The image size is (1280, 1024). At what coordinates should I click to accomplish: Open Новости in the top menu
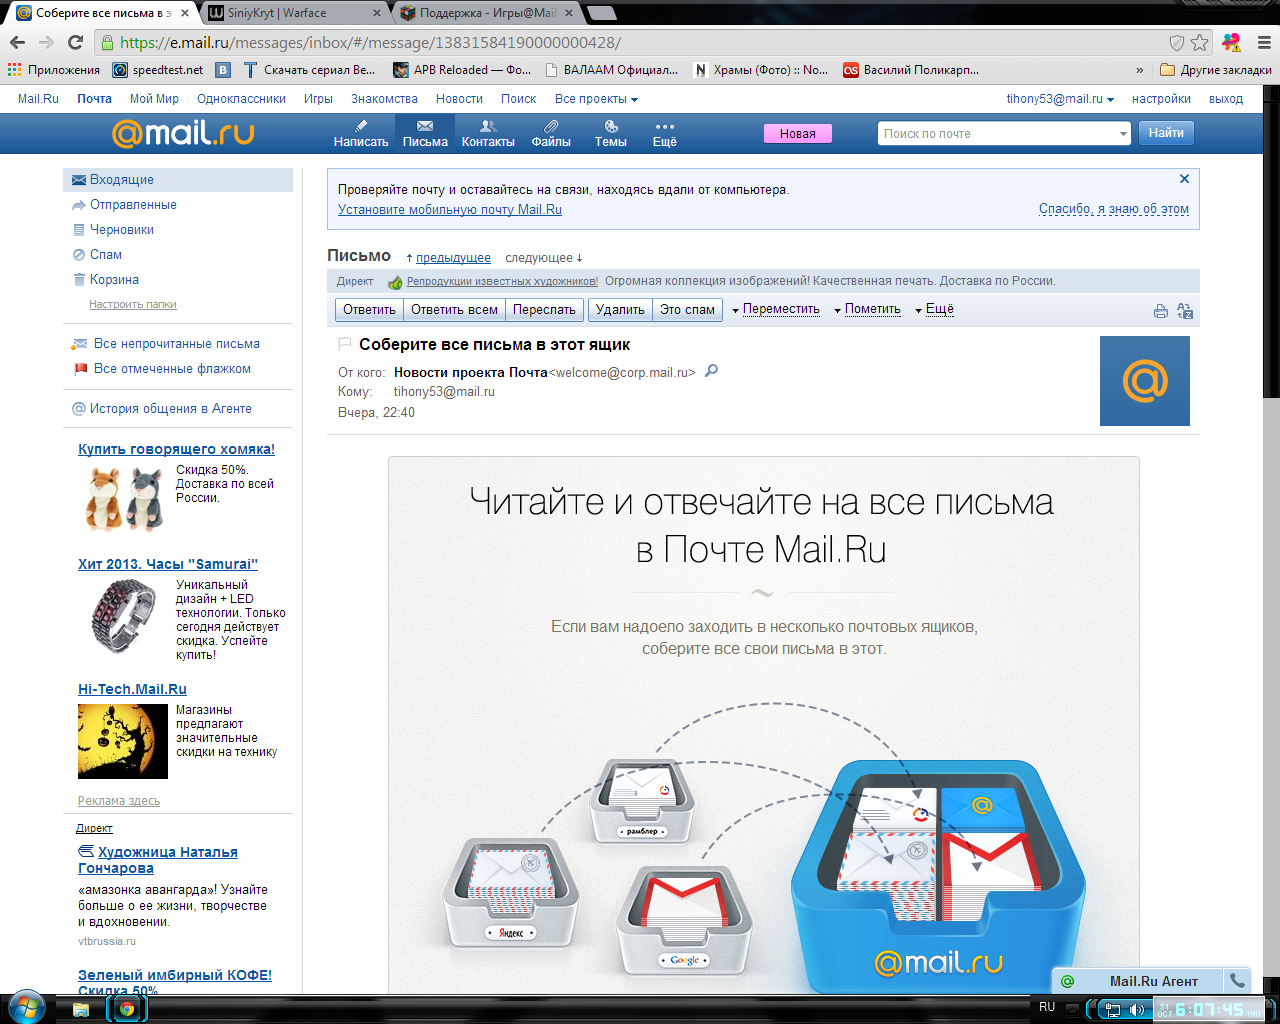(x=459, y=99)
